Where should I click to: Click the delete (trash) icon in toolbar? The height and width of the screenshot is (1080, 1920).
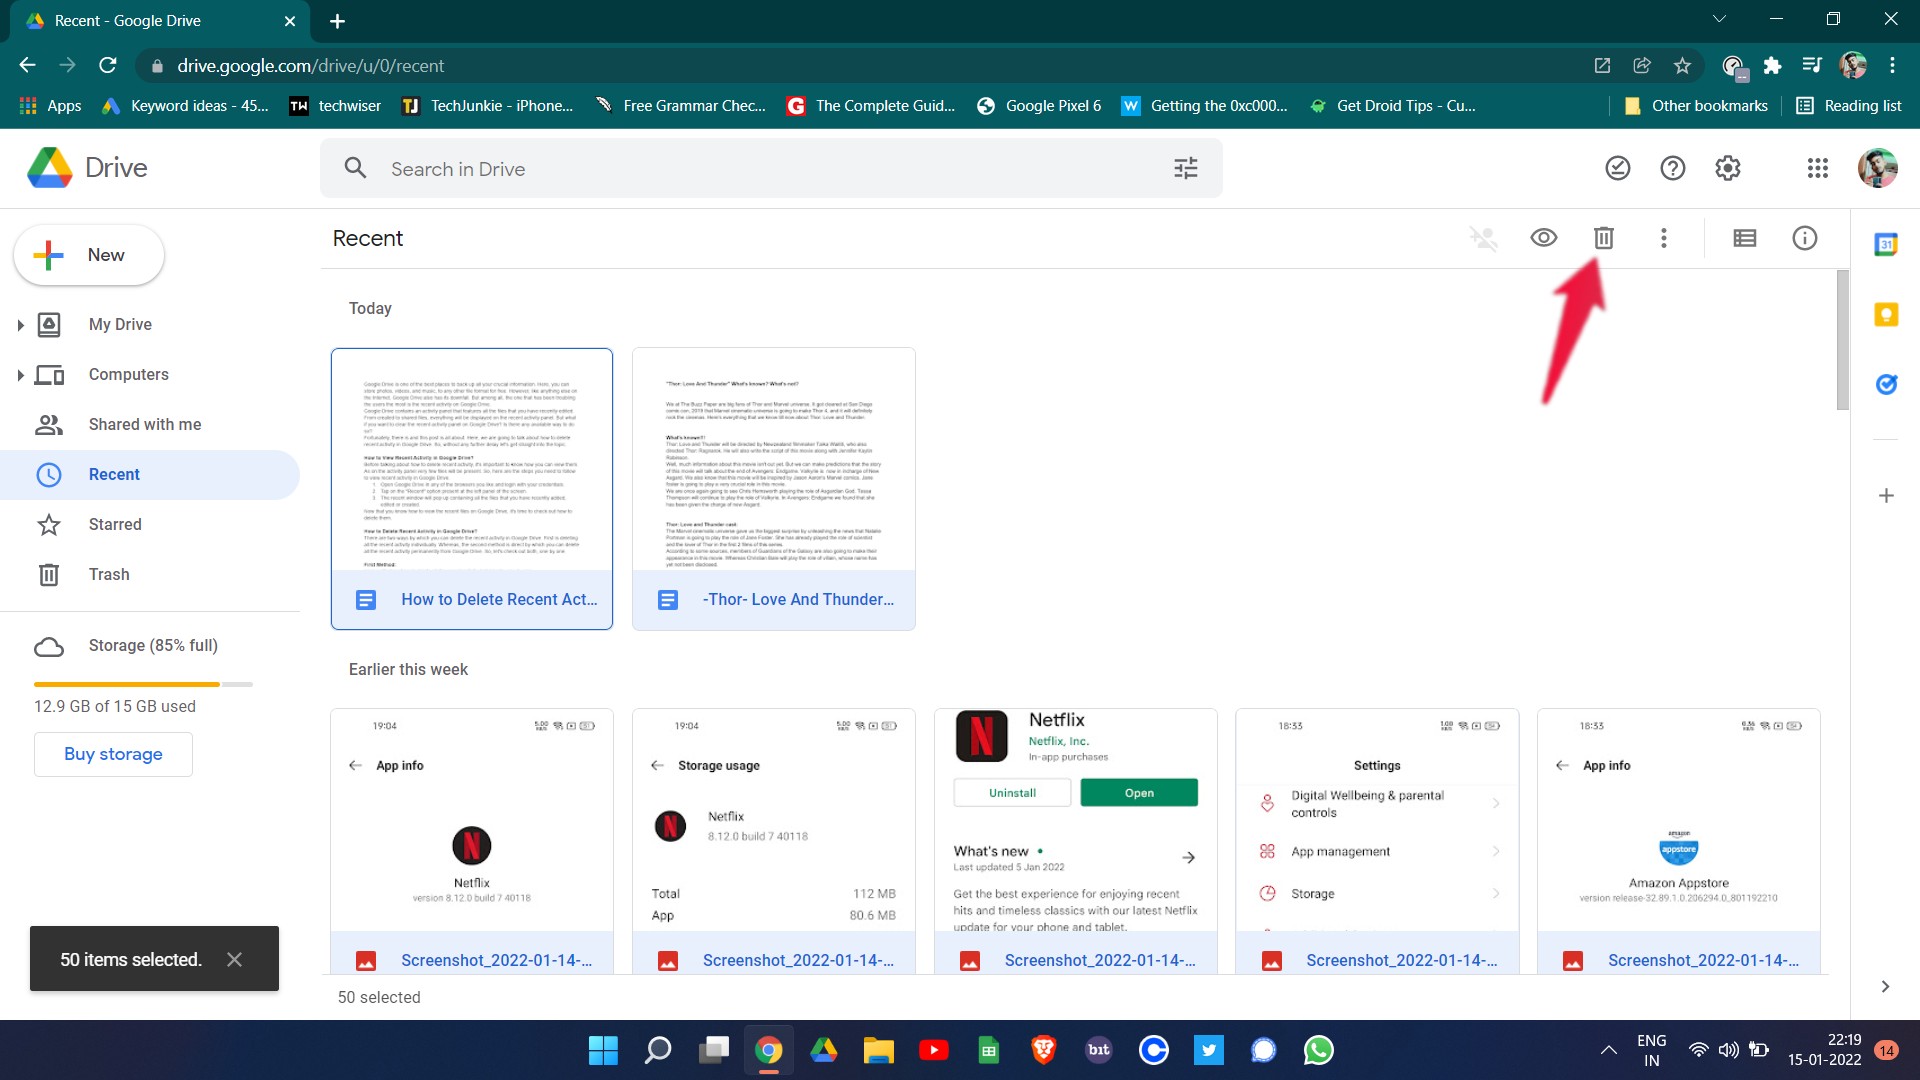tap(1604, 237)
